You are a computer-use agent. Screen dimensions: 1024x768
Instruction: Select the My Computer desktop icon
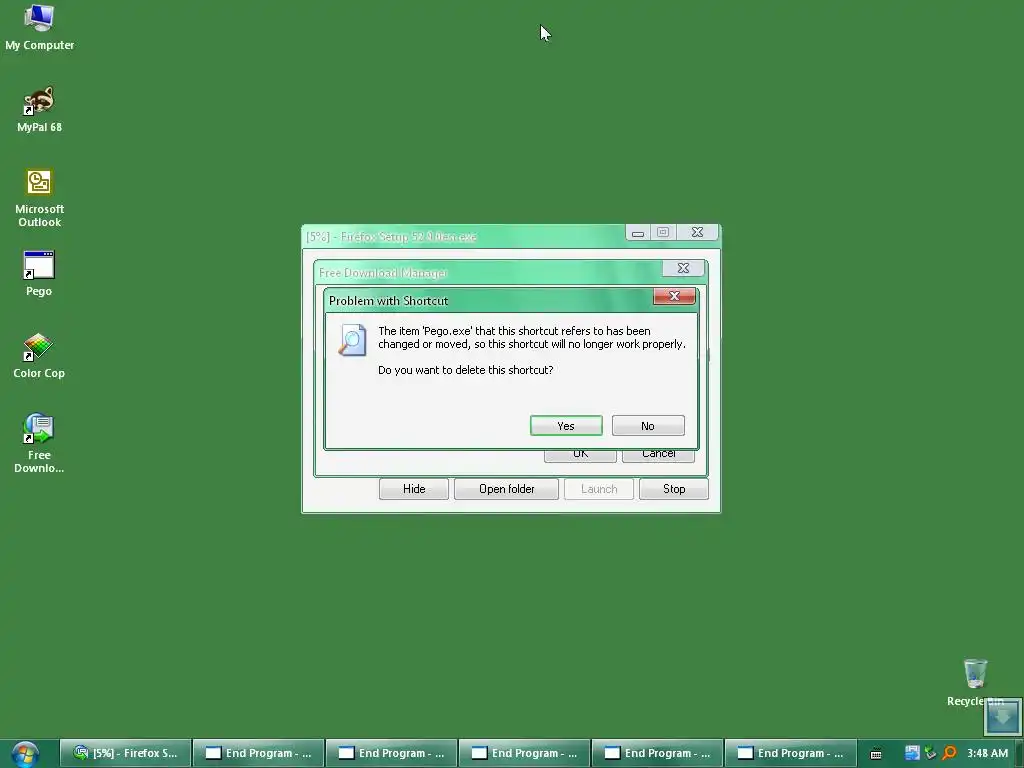pyautogui.click(x=39, y=27)
